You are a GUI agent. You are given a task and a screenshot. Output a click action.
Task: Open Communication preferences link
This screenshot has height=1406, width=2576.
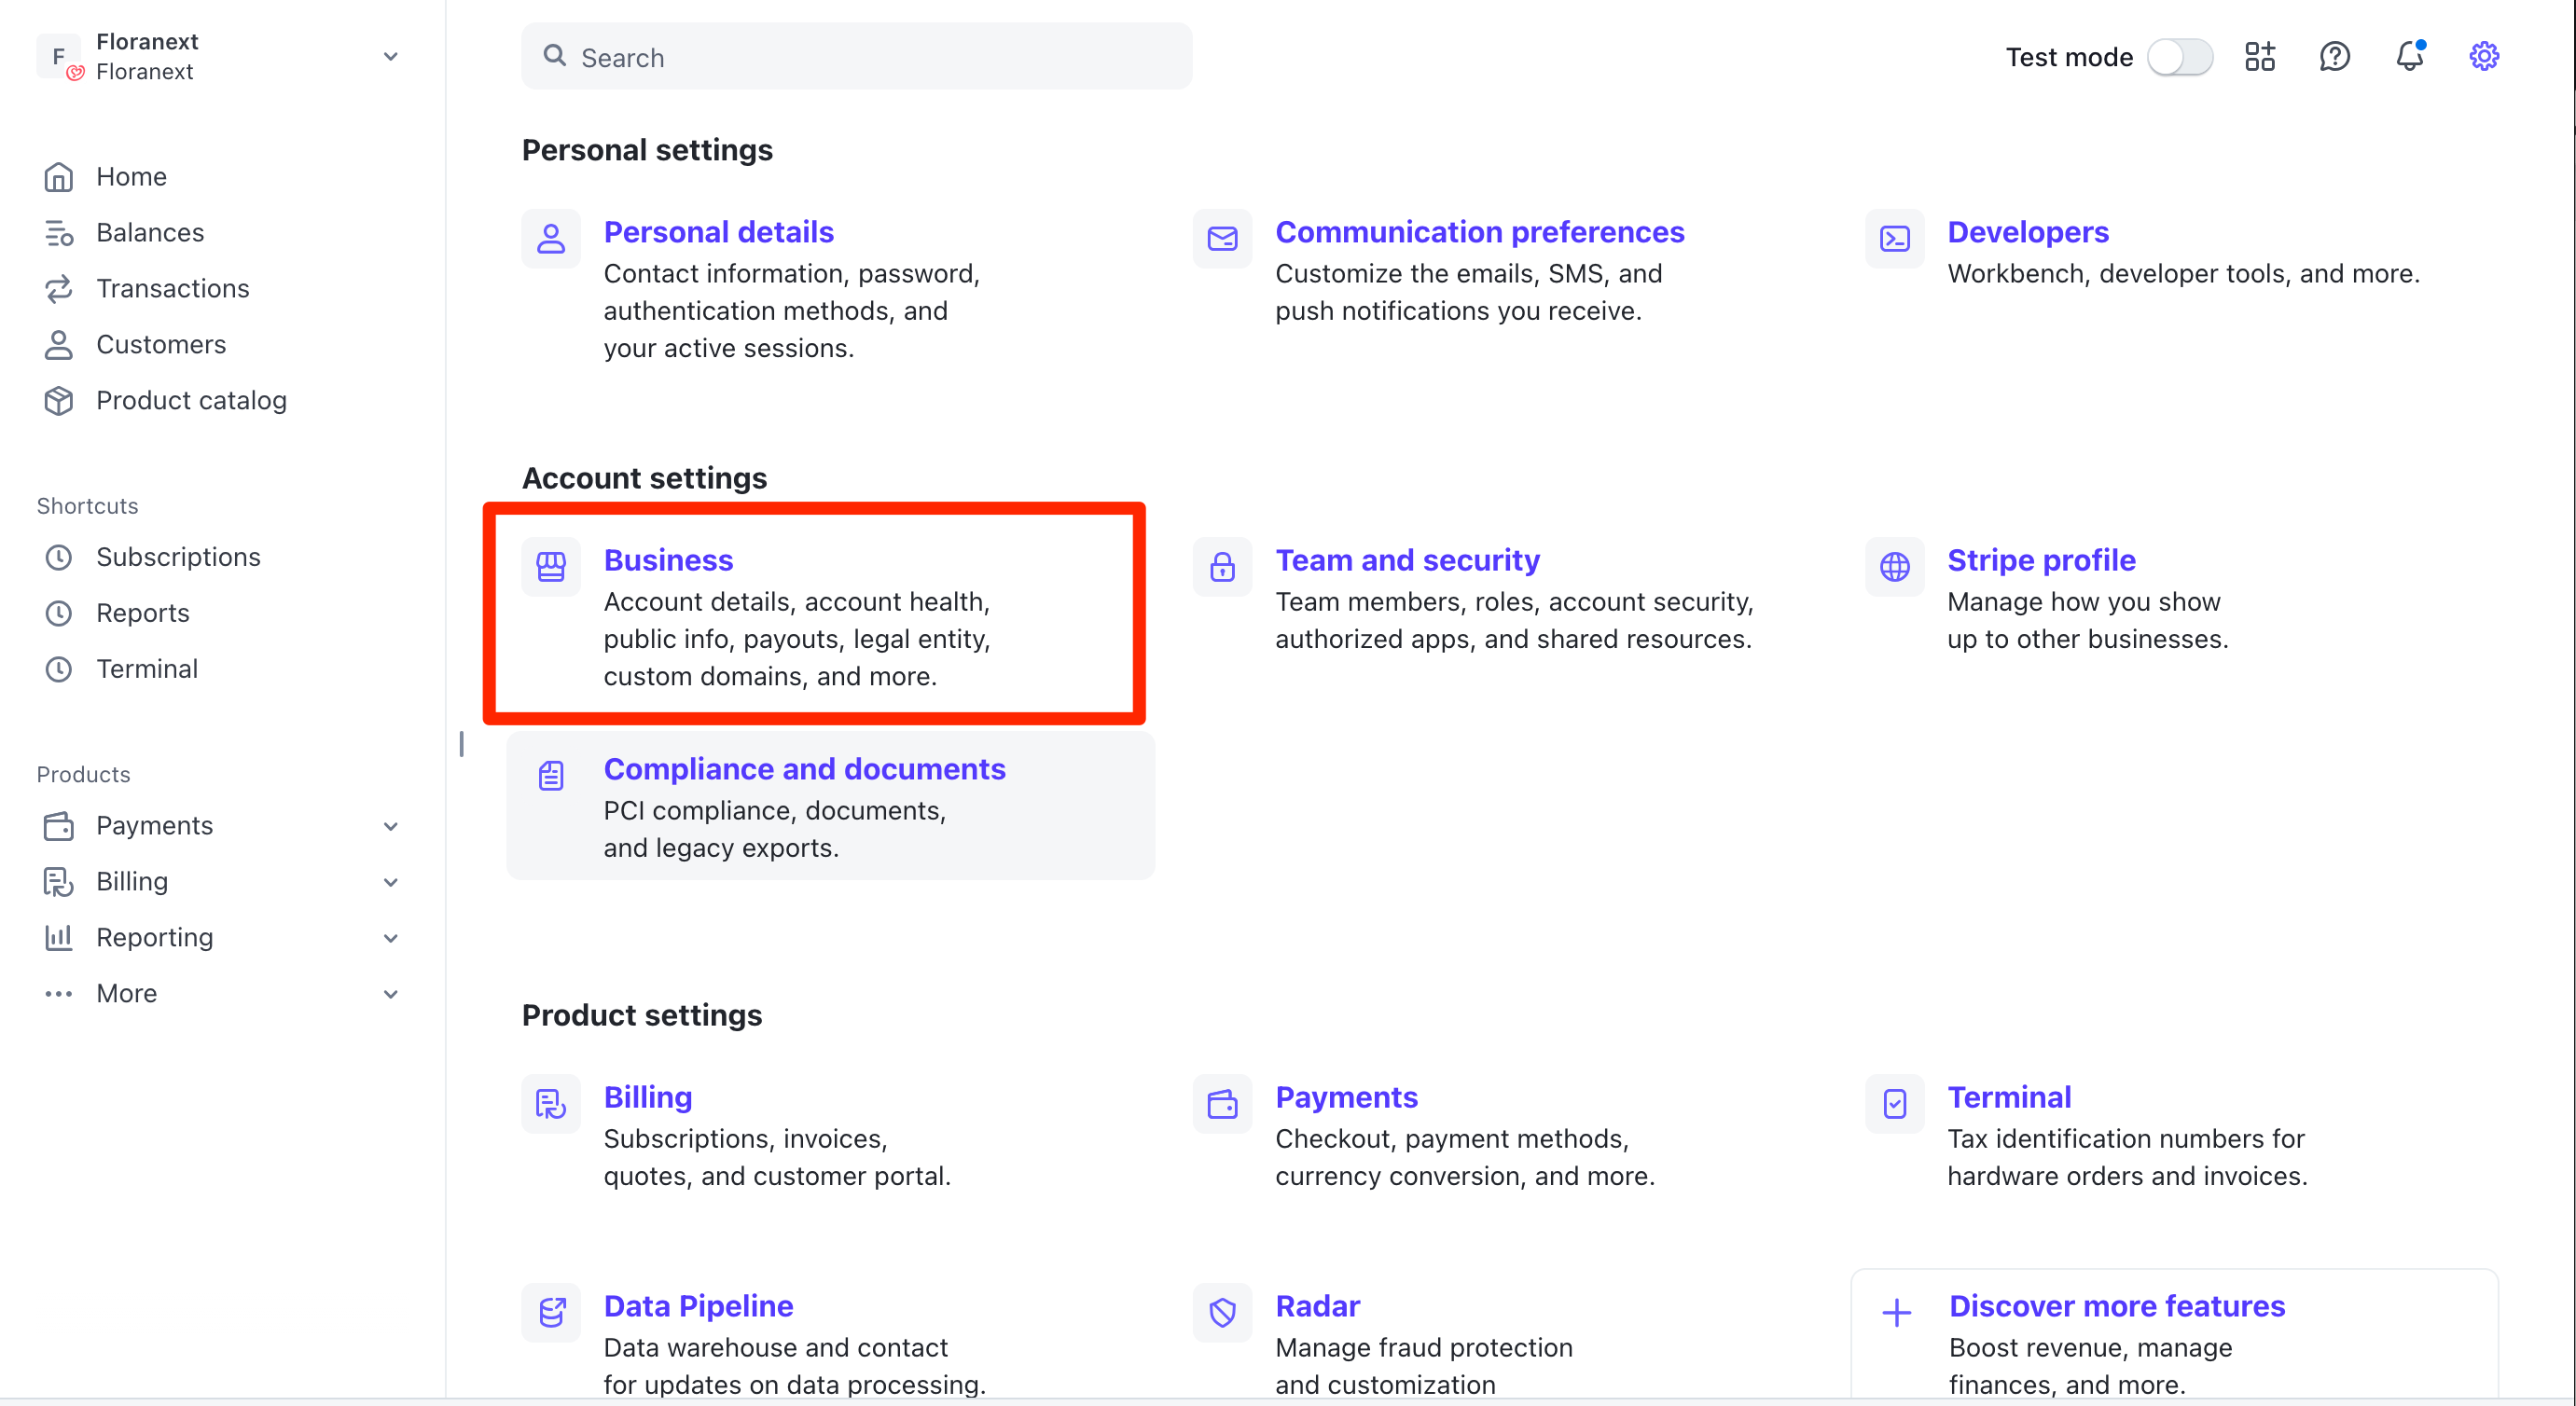[x=1479, y=232]
